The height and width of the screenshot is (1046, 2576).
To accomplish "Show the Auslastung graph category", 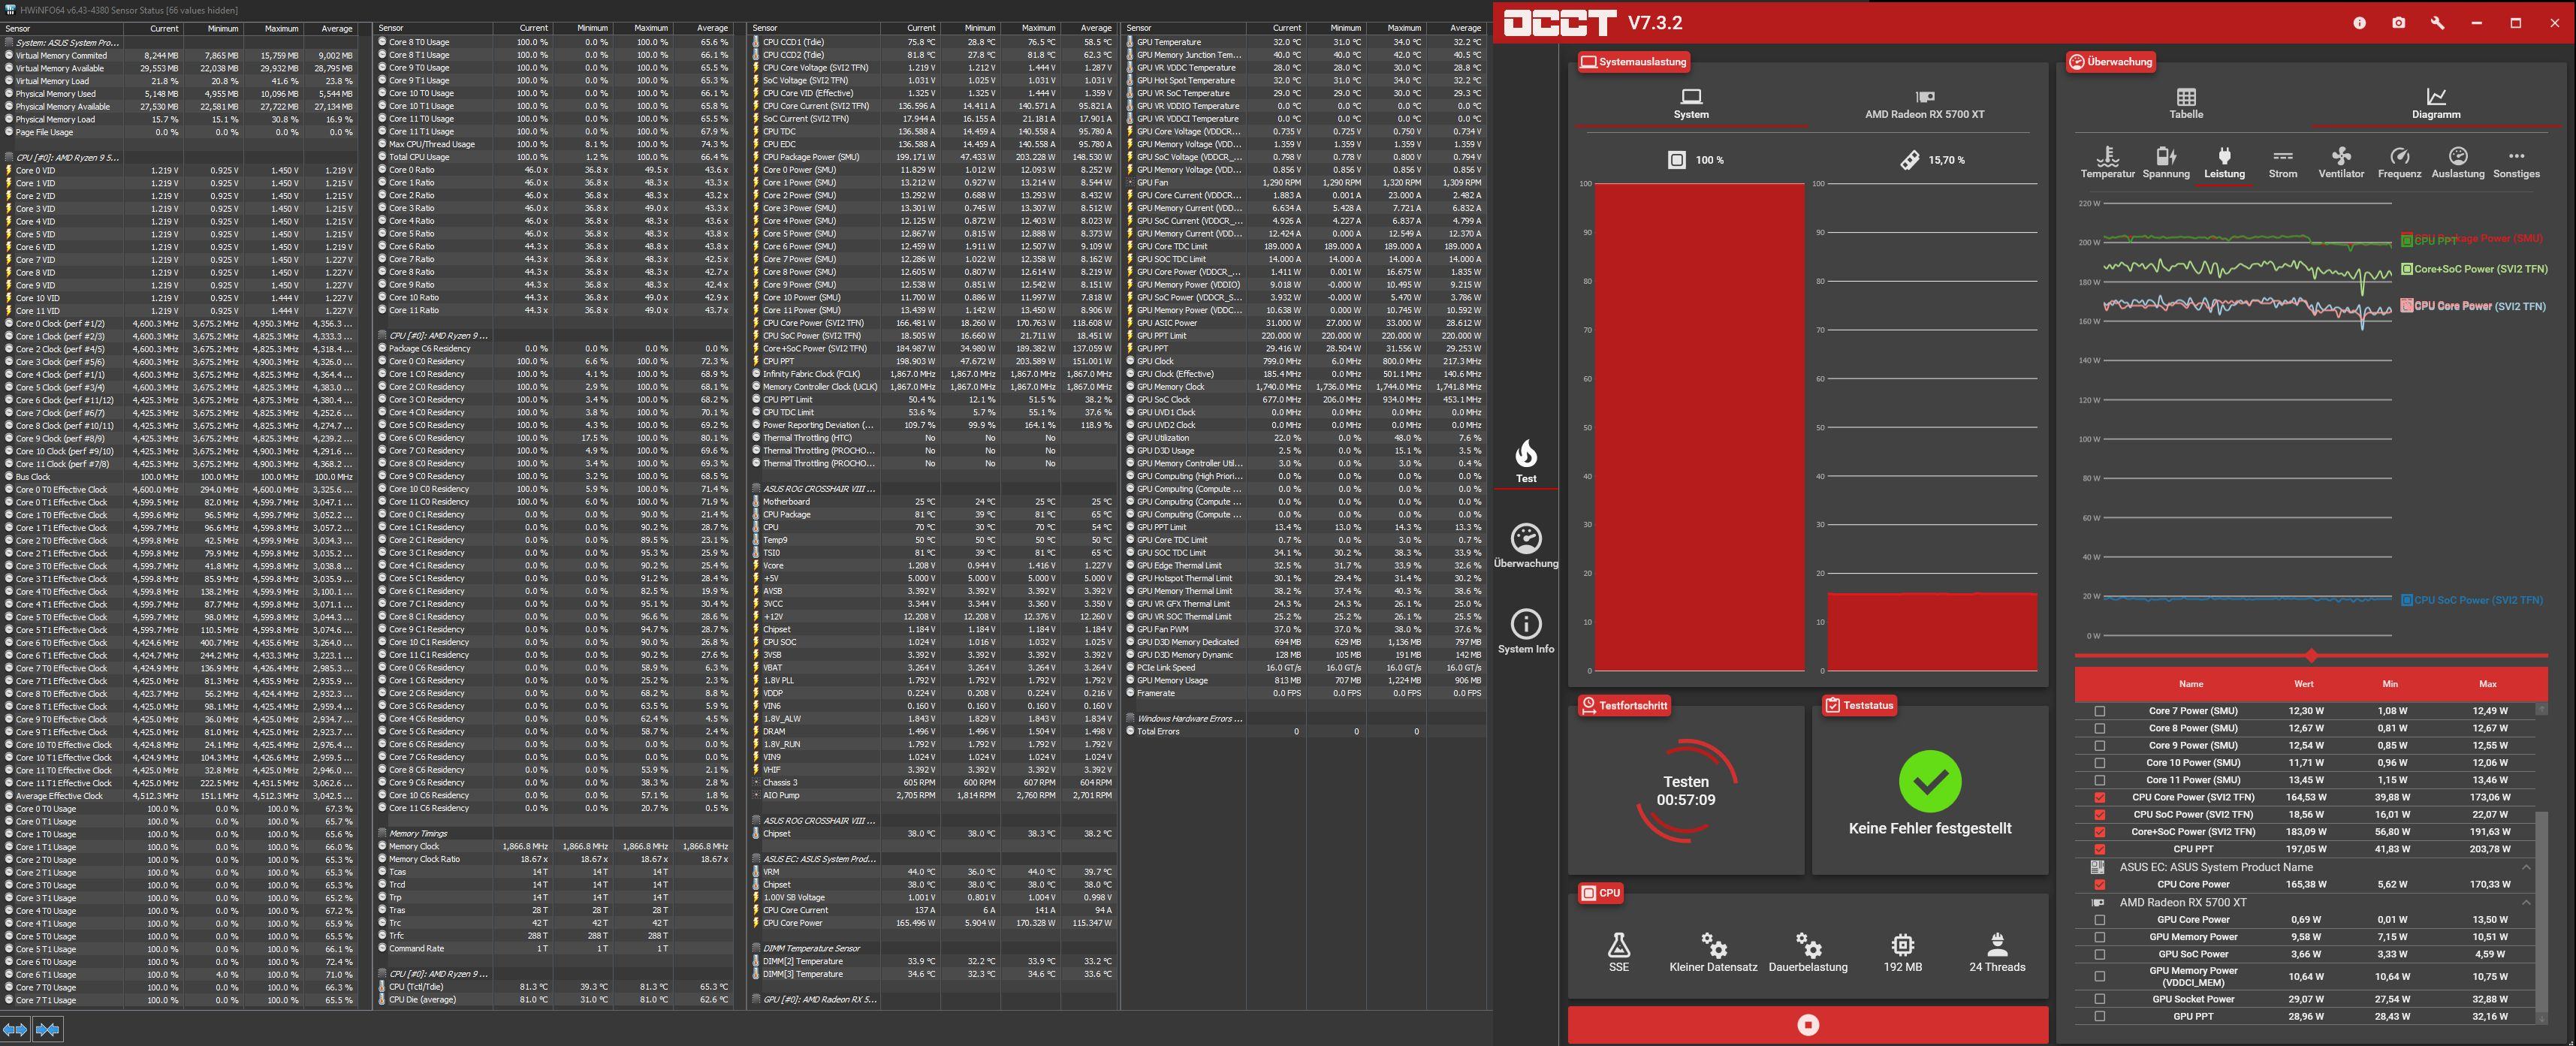I will (2458, 163).
